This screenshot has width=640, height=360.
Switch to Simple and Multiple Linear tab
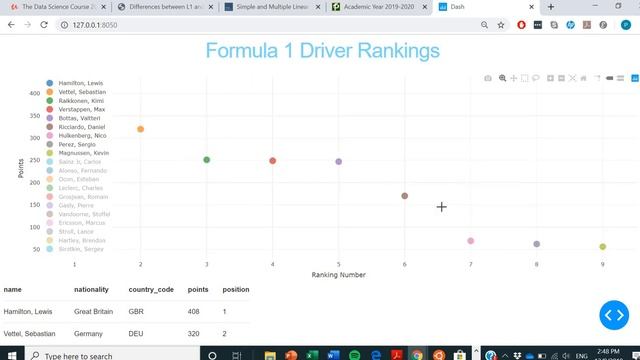click(x=271, y=7)
